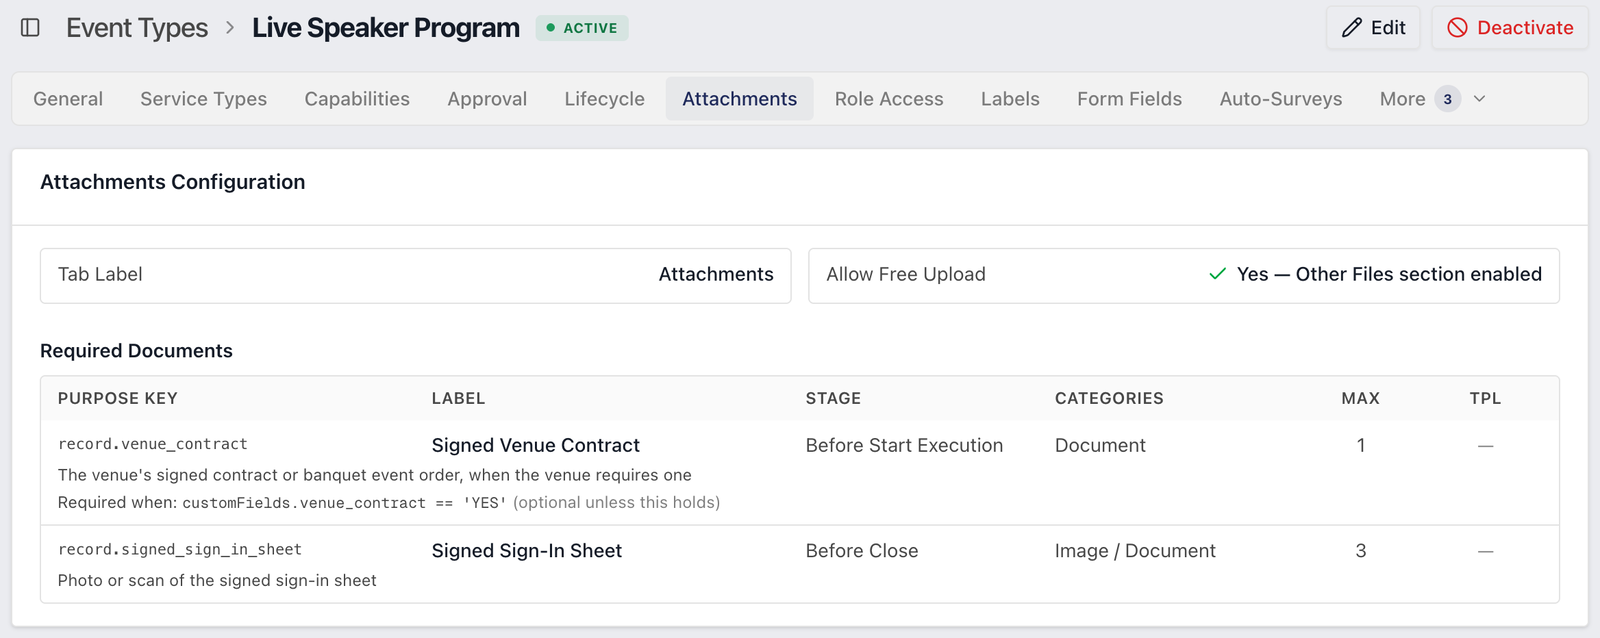
Task: Click the breadcrumb chevron after Event Types
Action: click(230, 28)
